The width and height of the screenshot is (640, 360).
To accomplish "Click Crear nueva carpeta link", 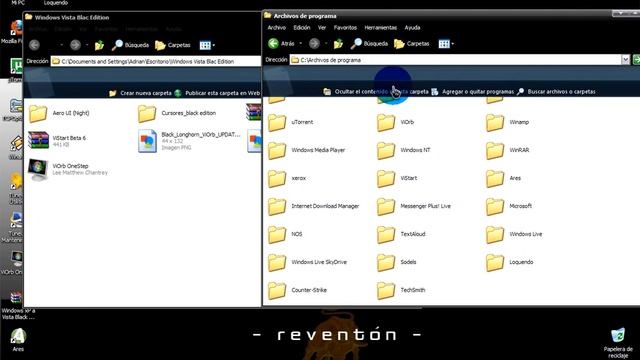I will (140, 93).
